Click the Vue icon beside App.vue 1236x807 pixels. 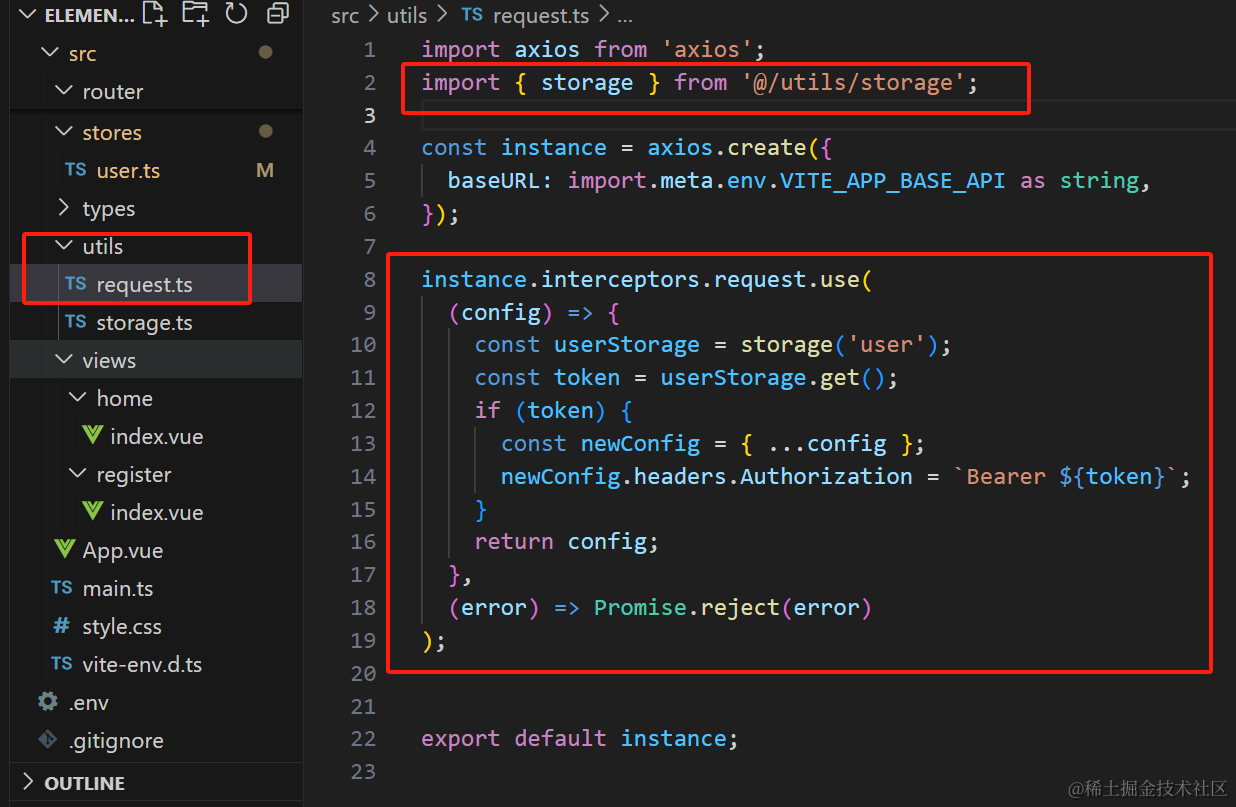[x=64, y=550]
